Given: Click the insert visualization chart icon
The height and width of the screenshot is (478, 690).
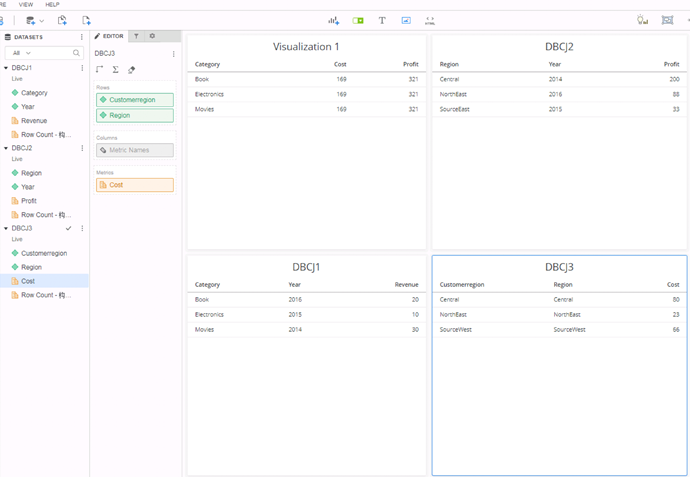Looking at the screenshot, I should point(334,20).
